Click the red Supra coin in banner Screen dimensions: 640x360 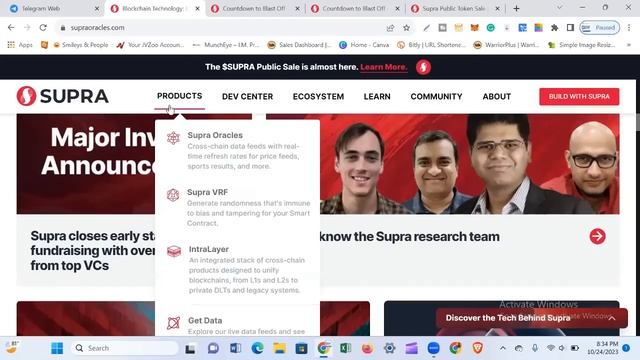pyautogui.click(x=423, y=67)
